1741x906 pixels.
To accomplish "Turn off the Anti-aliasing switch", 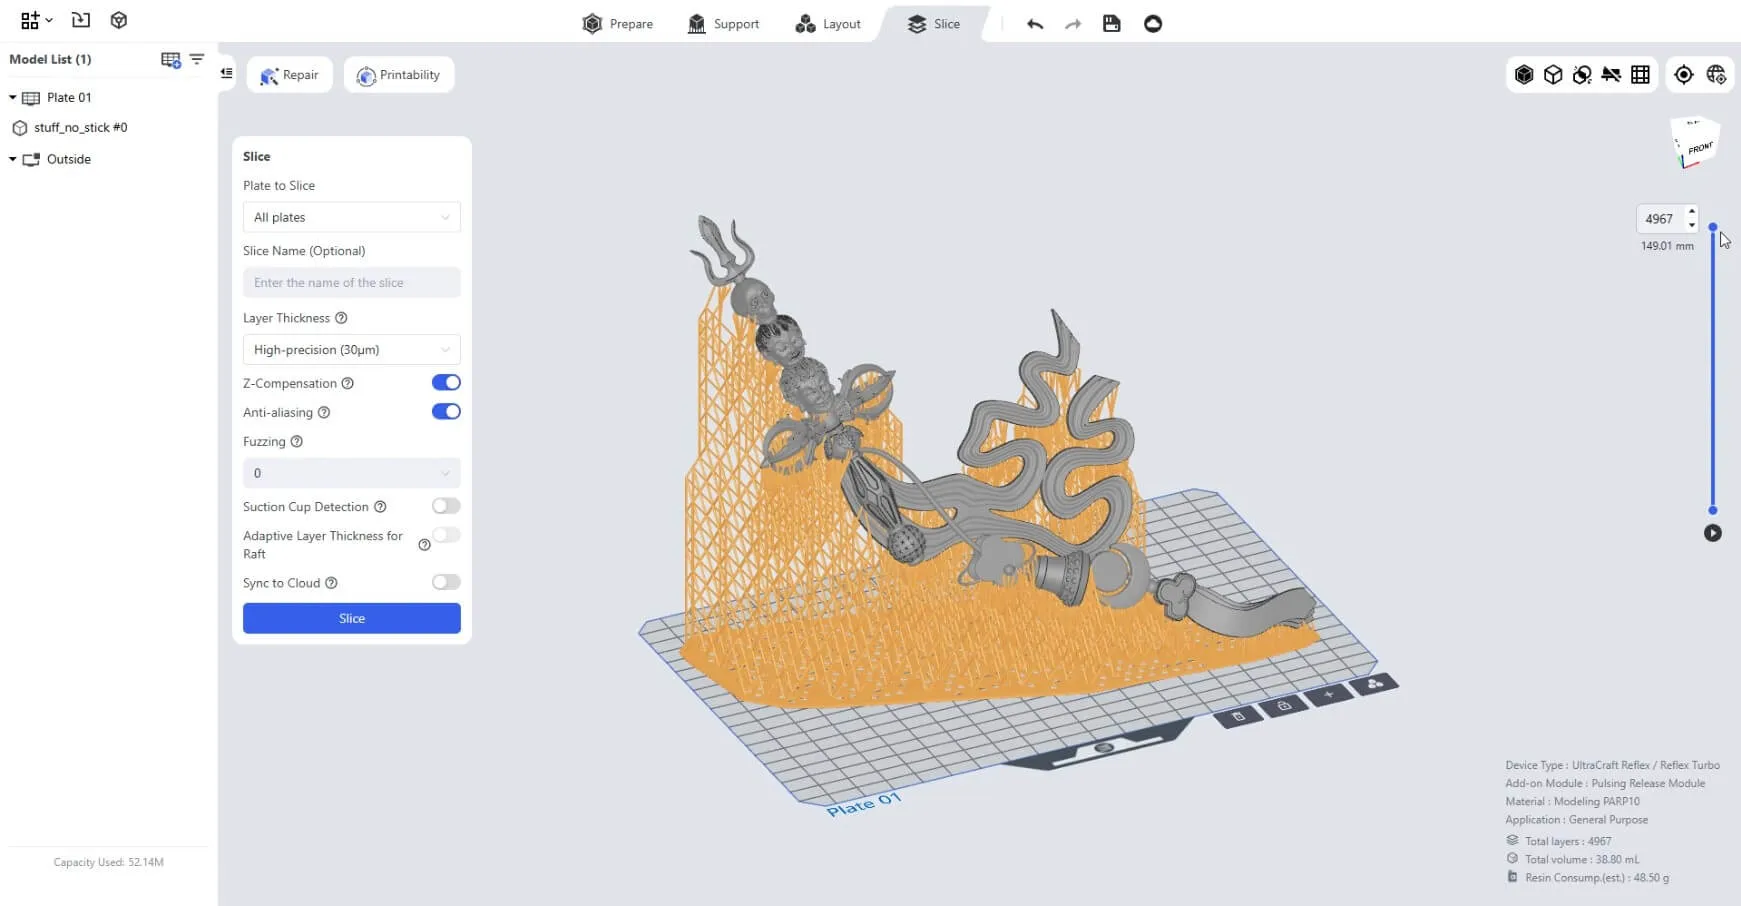I will click(x=446, y=412).
